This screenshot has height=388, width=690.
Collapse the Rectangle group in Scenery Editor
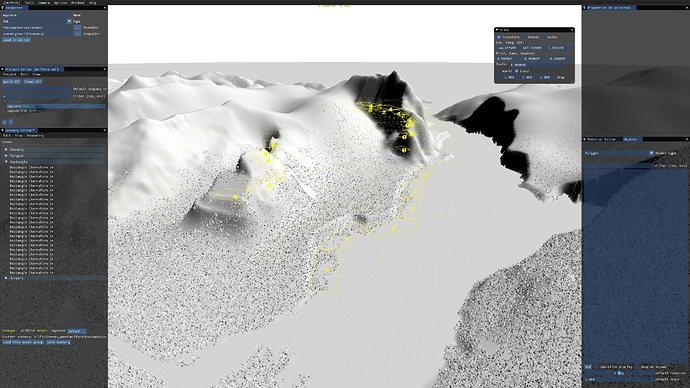(x=6, y=162)
